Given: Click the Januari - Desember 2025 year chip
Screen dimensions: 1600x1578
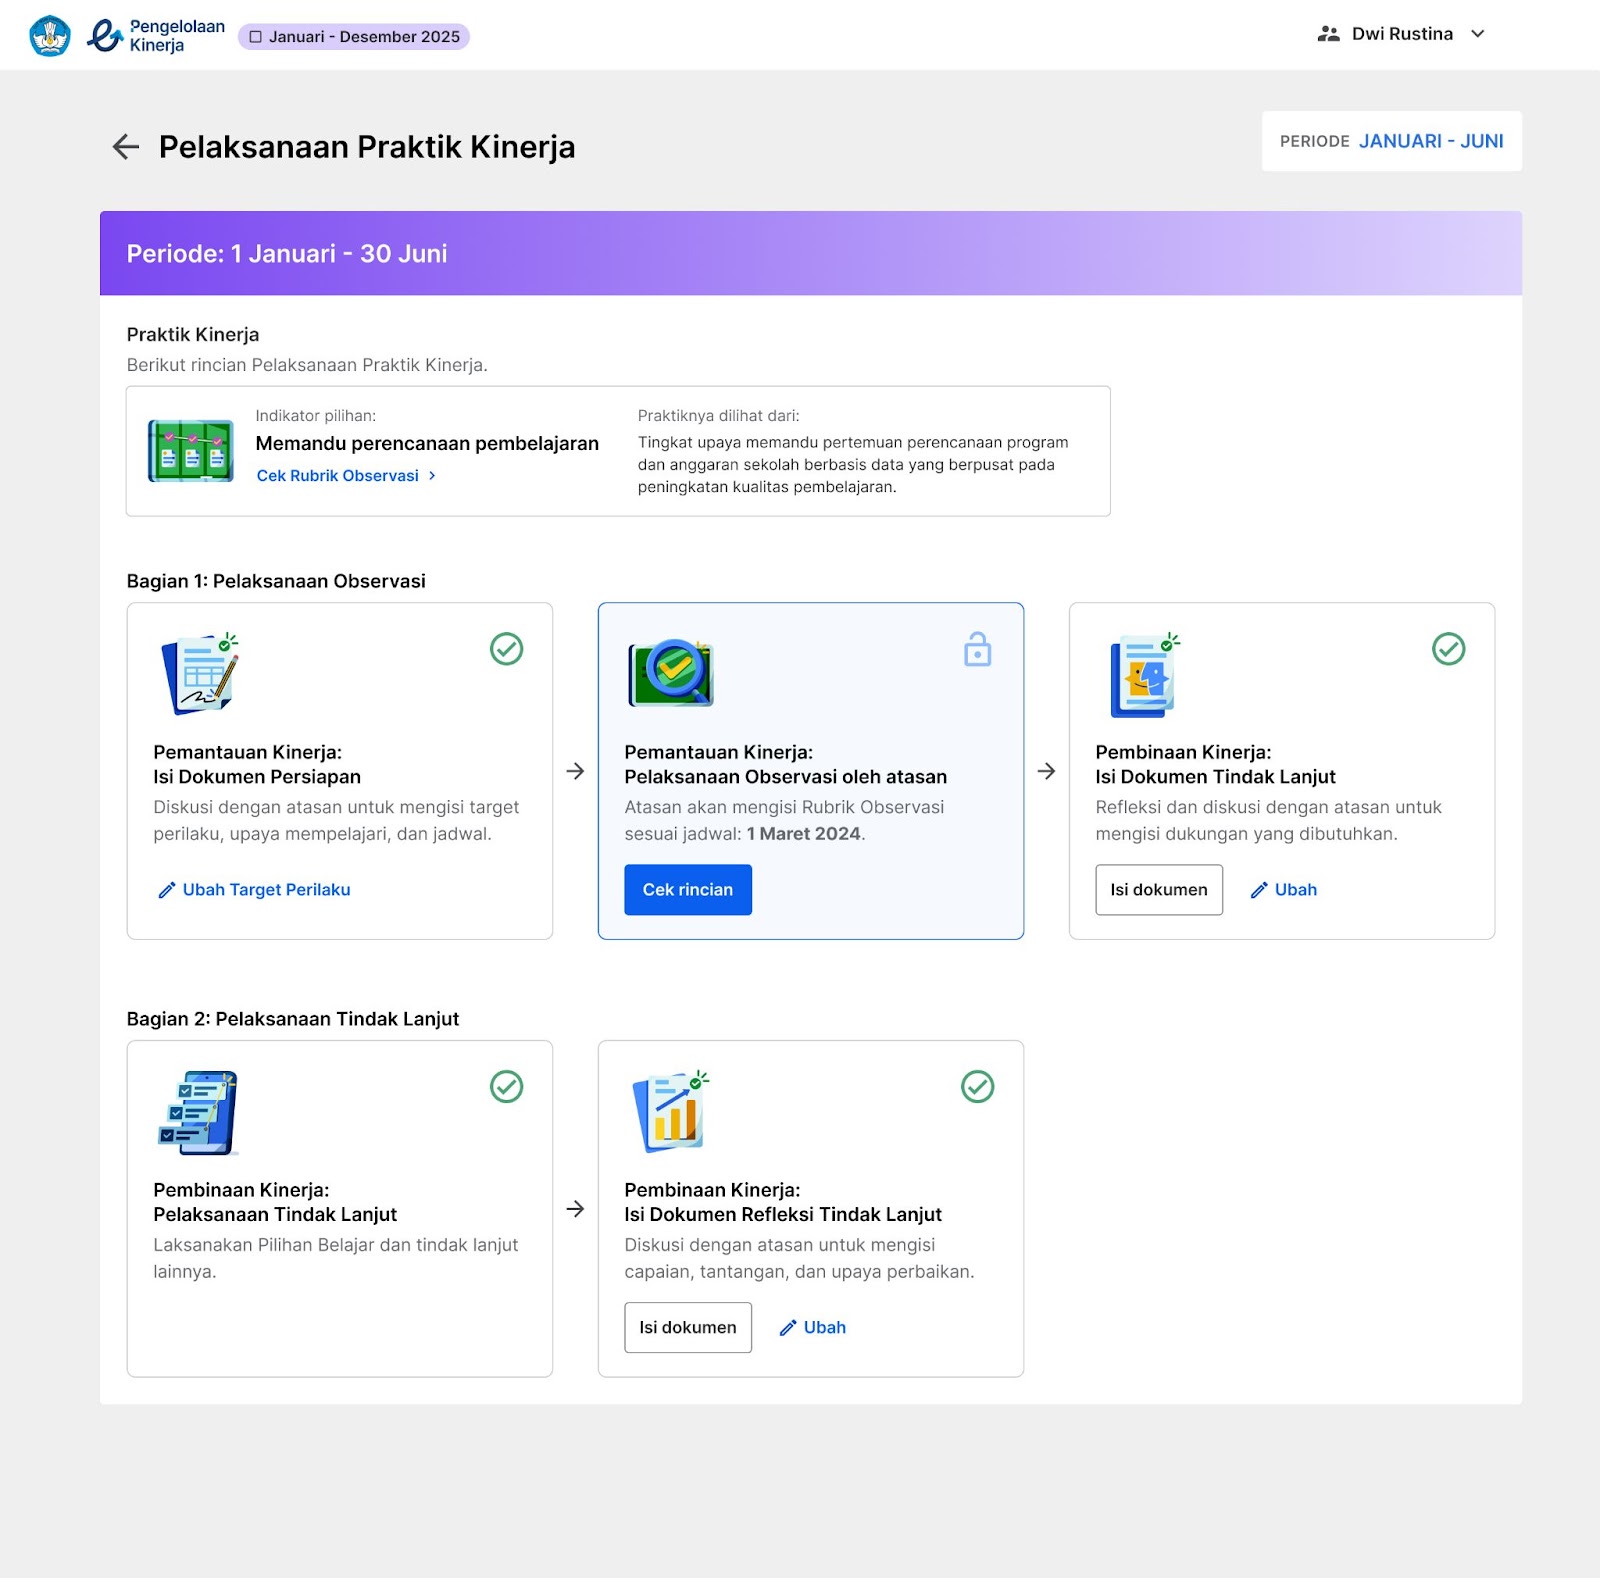Looking at the screenshot, I should 354,37.
